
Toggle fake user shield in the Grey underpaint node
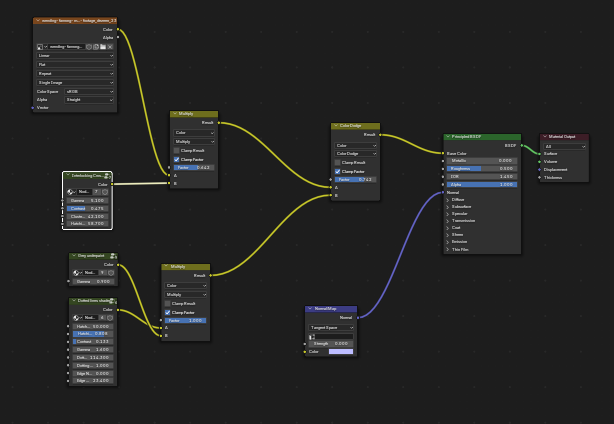pyautogui.click(x=111, y=272)
